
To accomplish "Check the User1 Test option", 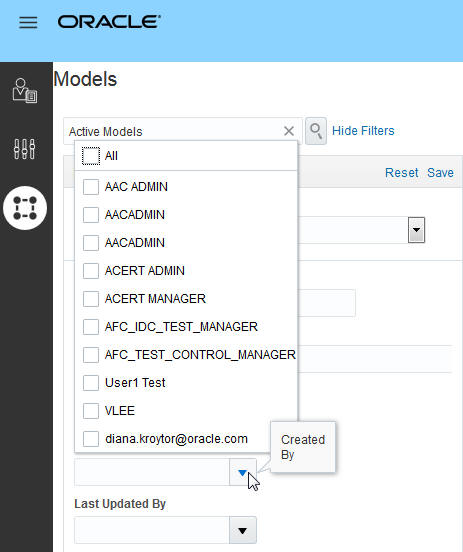I will pyautogui.click(x=91, y=383).
